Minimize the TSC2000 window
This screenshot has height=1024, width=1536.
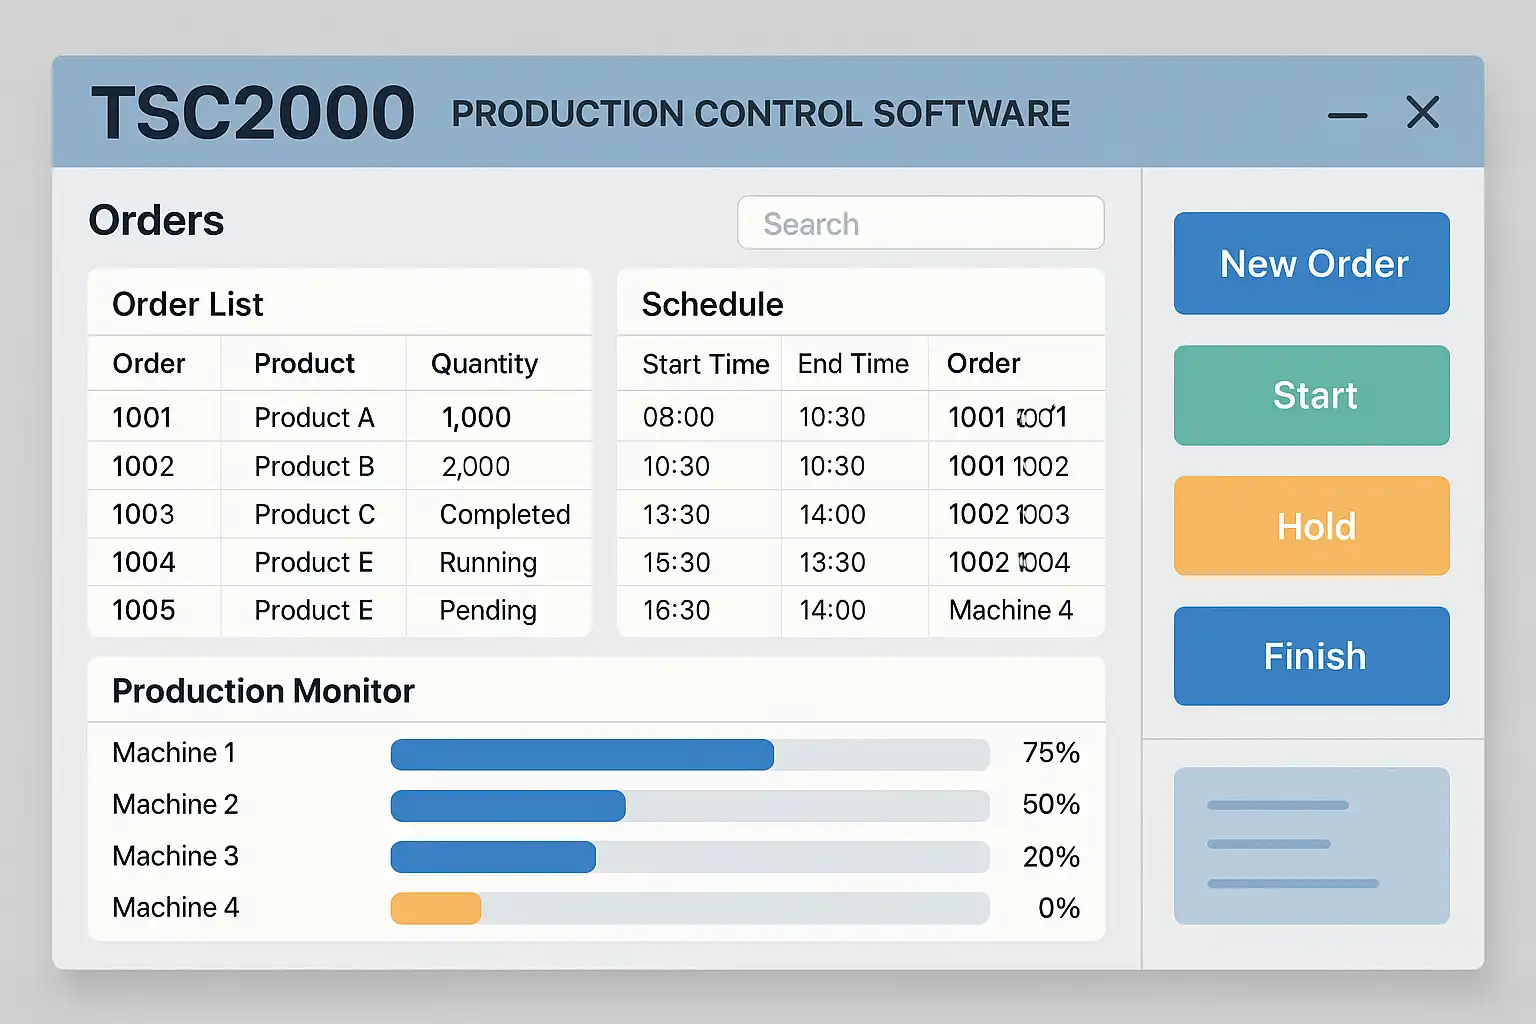pos(1347,115)
